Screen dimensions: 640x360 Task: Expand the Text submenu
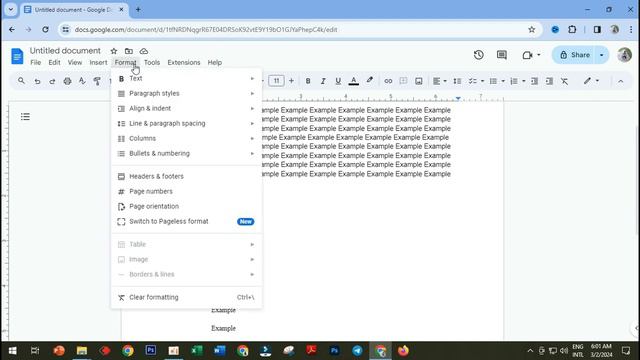[x=186, y=78]
